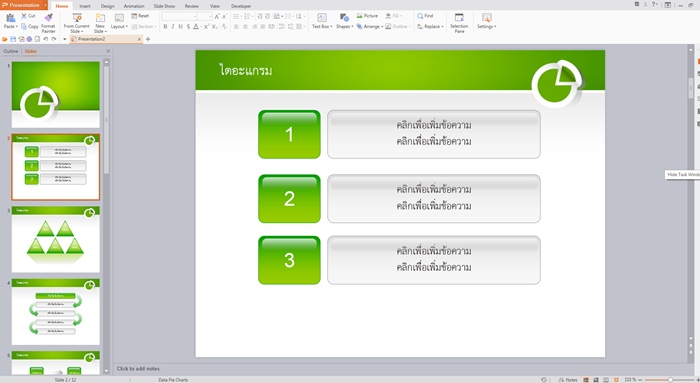700x383 pixels.
Task: Toggle Bold formatting
Action: [x=165, y=27]
